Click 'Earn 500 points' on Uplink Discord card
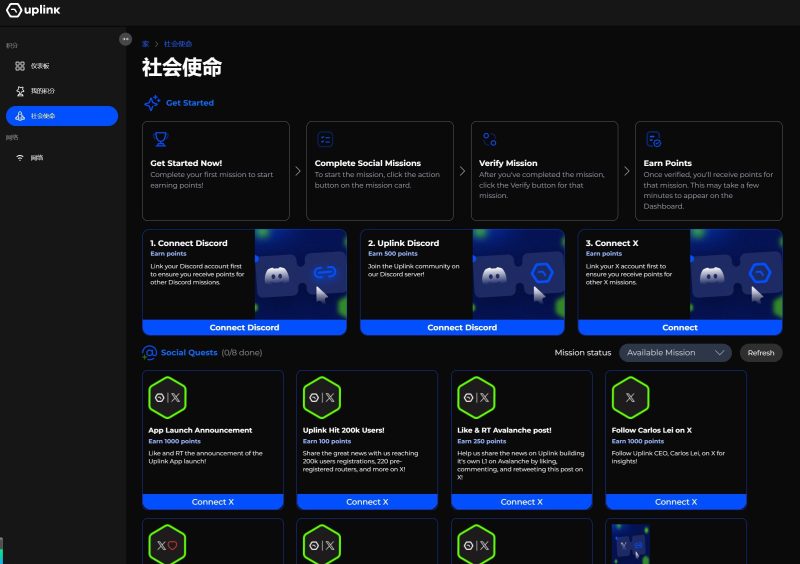Viewport: 800px width, 564px height. pyautogui.click(x=393, y=254)
